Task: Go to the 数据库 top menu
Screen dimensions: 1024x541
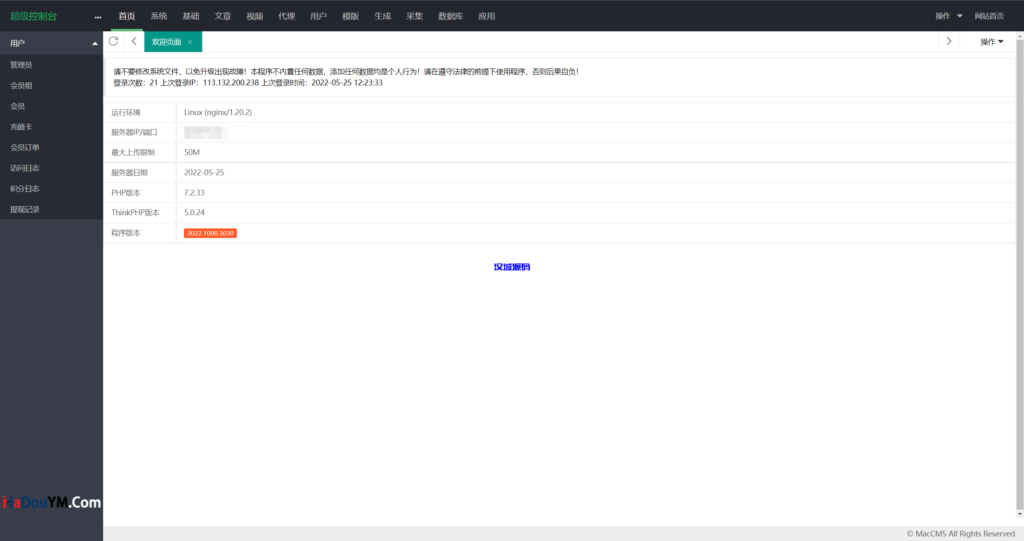Action: [450, 16]
